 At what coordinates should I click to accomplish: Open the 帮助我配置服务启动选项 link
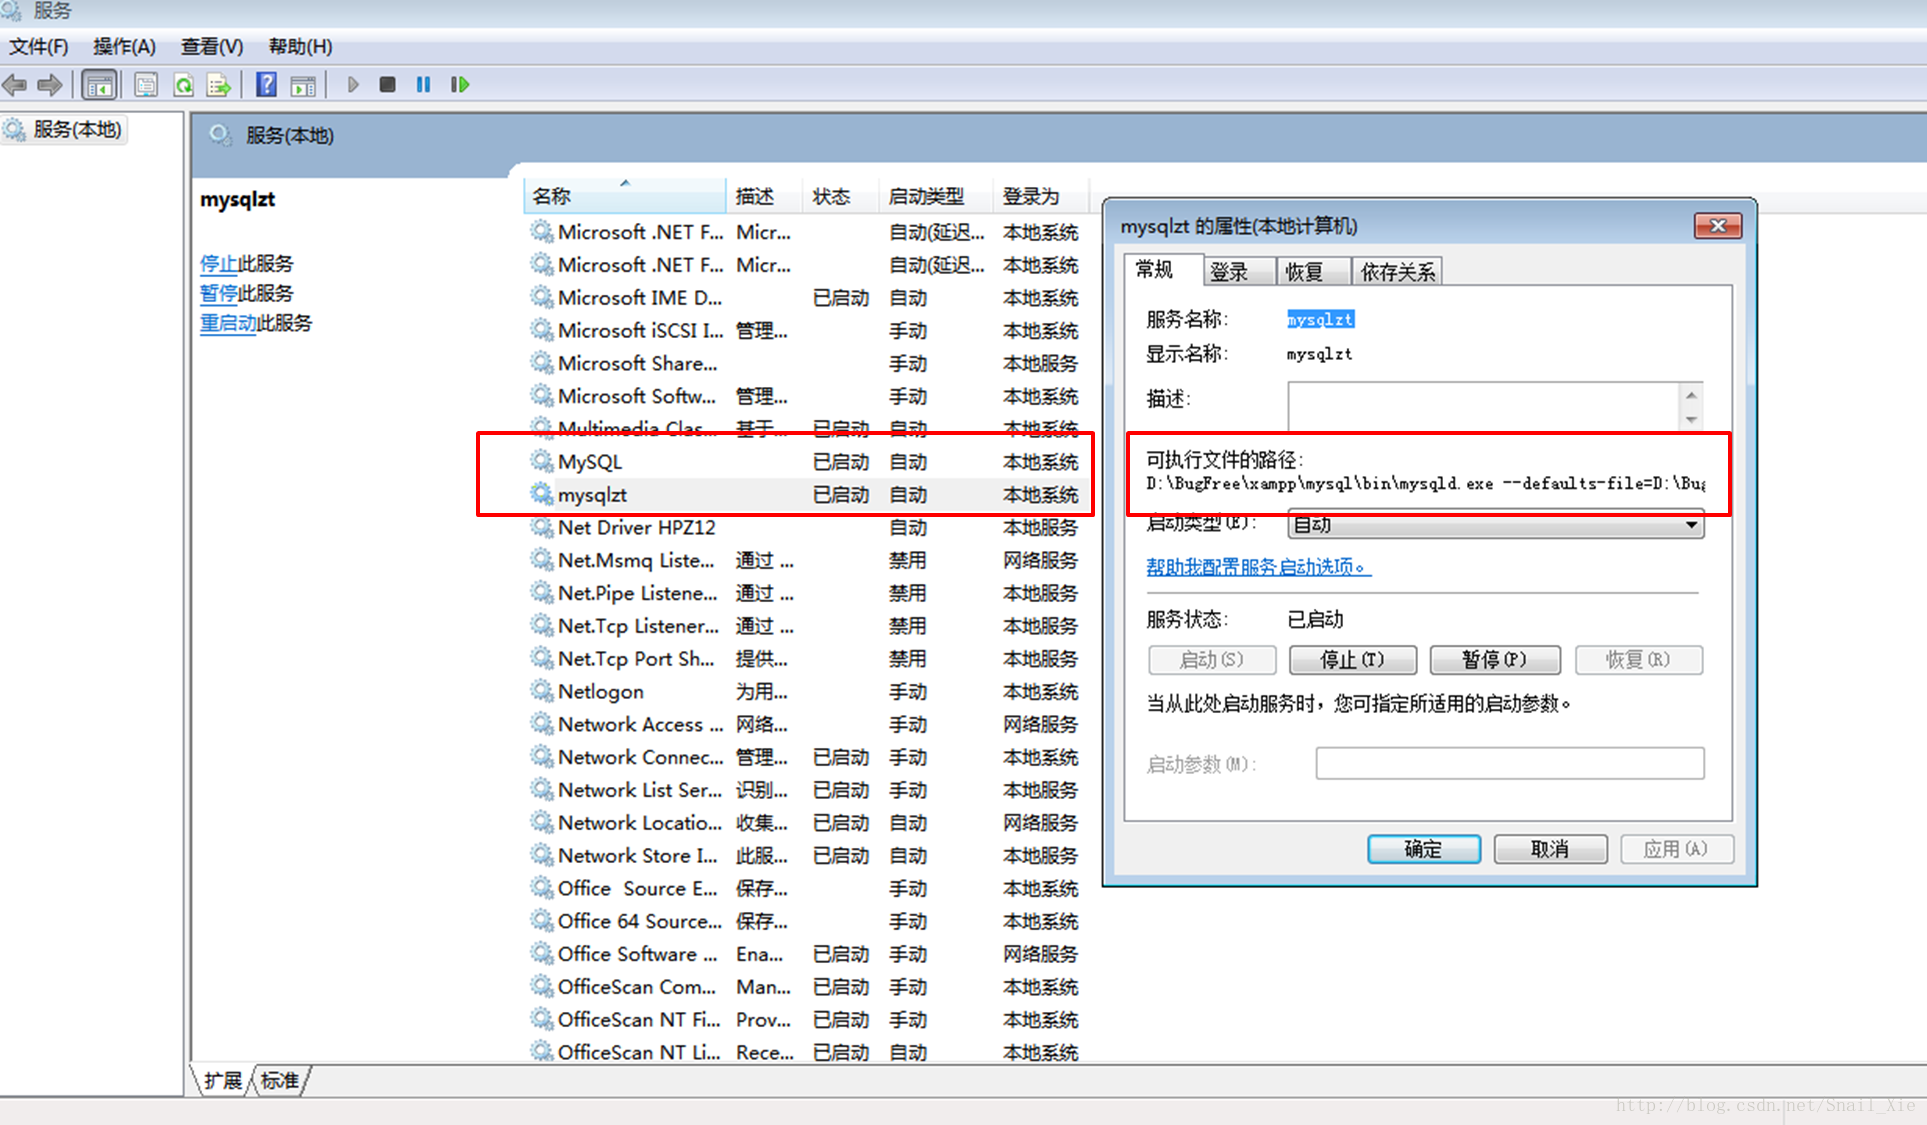pyautogui.click(x=1258, y=567)
